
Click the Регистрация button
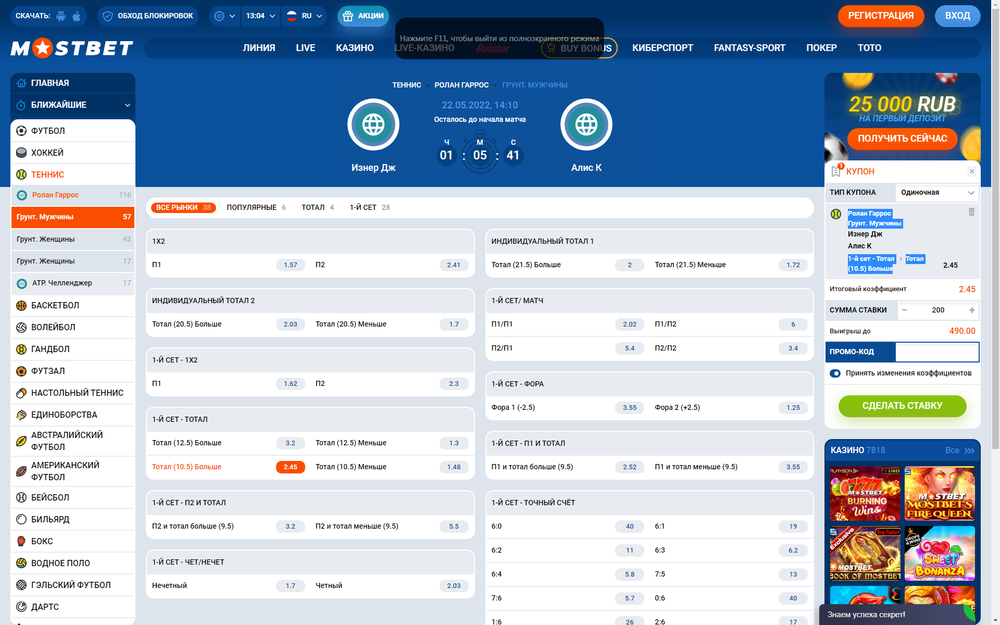[x=881, y=16]
